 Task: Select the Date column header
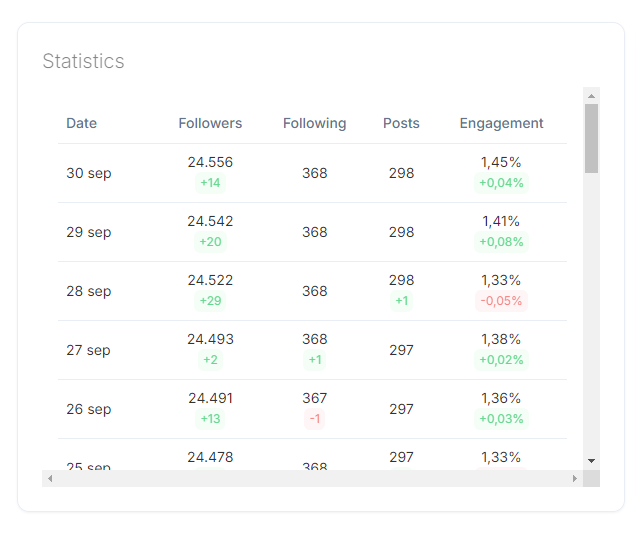82,123
